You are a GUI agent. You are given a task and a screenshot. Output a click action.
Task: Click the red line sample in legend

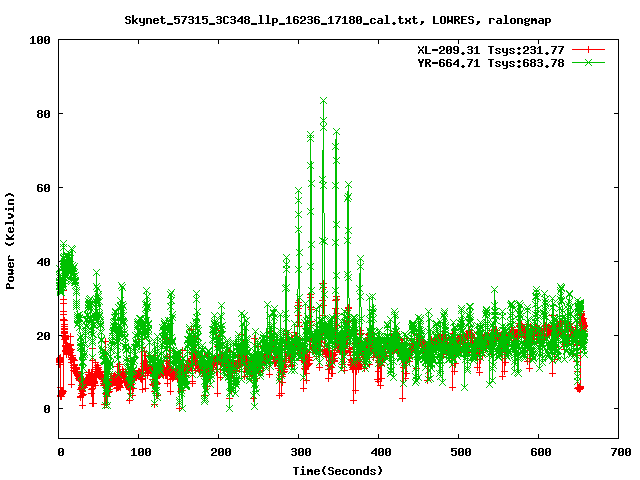(588, 50)
